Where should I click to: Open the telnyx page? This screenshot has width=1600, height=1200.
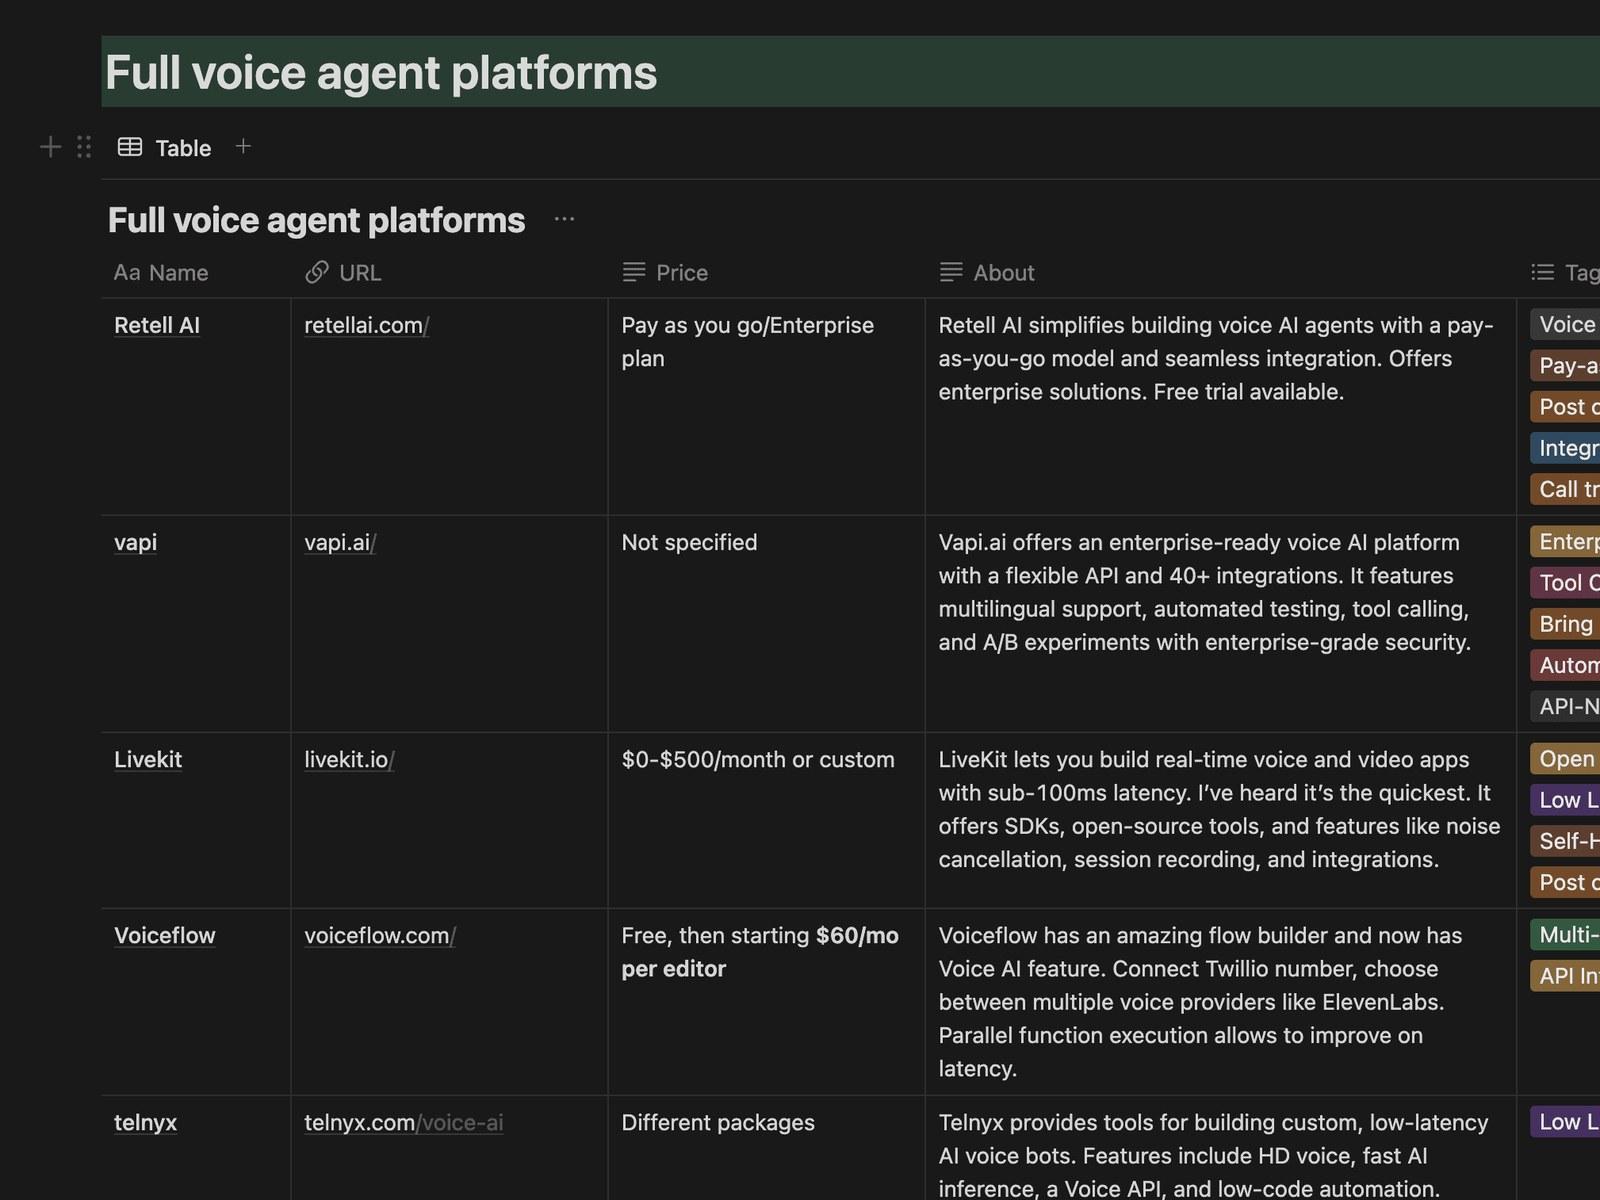point(145,1122)
